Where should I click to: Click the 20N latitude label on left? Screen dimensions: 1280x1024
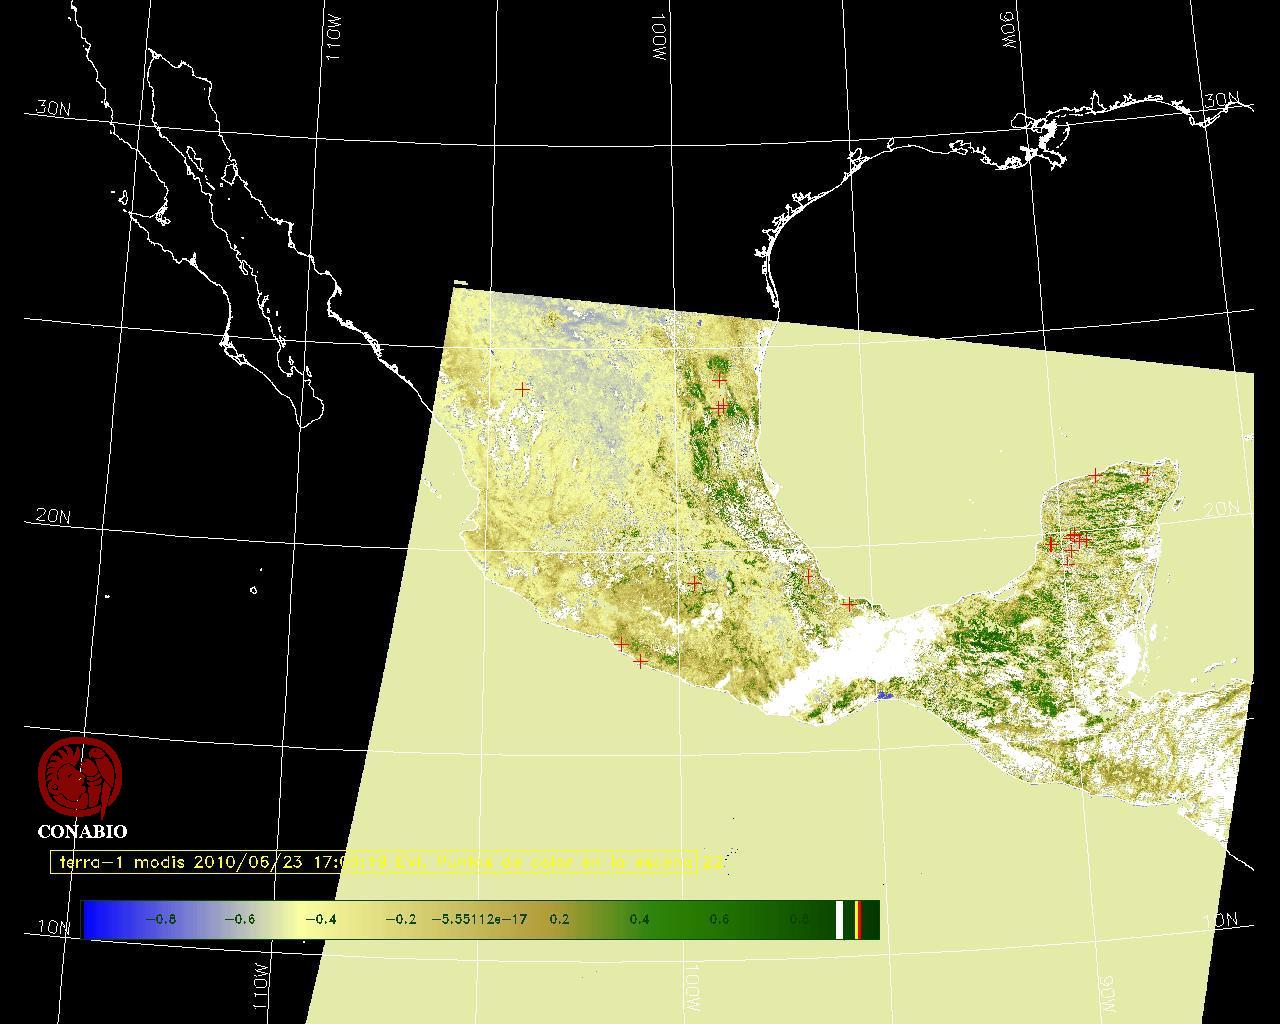coord(53,517)
